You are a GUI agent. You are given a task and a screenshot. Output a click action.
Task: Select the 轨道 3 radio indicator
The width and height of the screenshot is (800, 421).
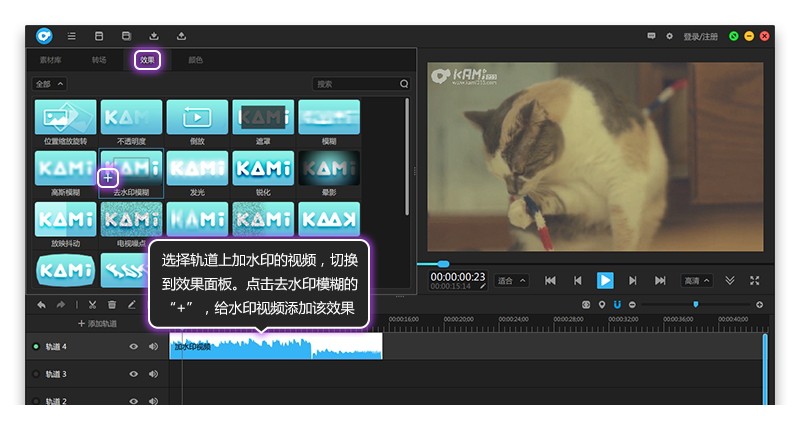pos(36,374)
